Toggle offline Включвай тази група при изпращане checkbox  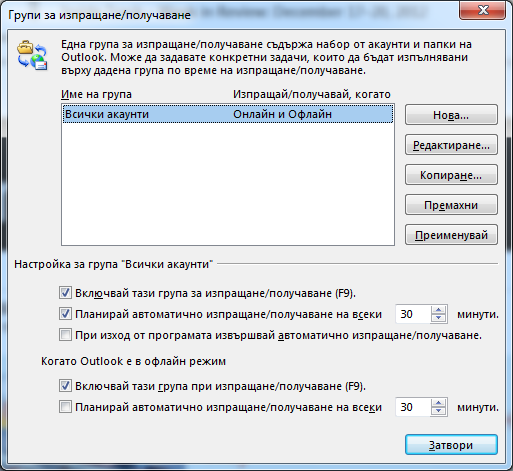65,386
